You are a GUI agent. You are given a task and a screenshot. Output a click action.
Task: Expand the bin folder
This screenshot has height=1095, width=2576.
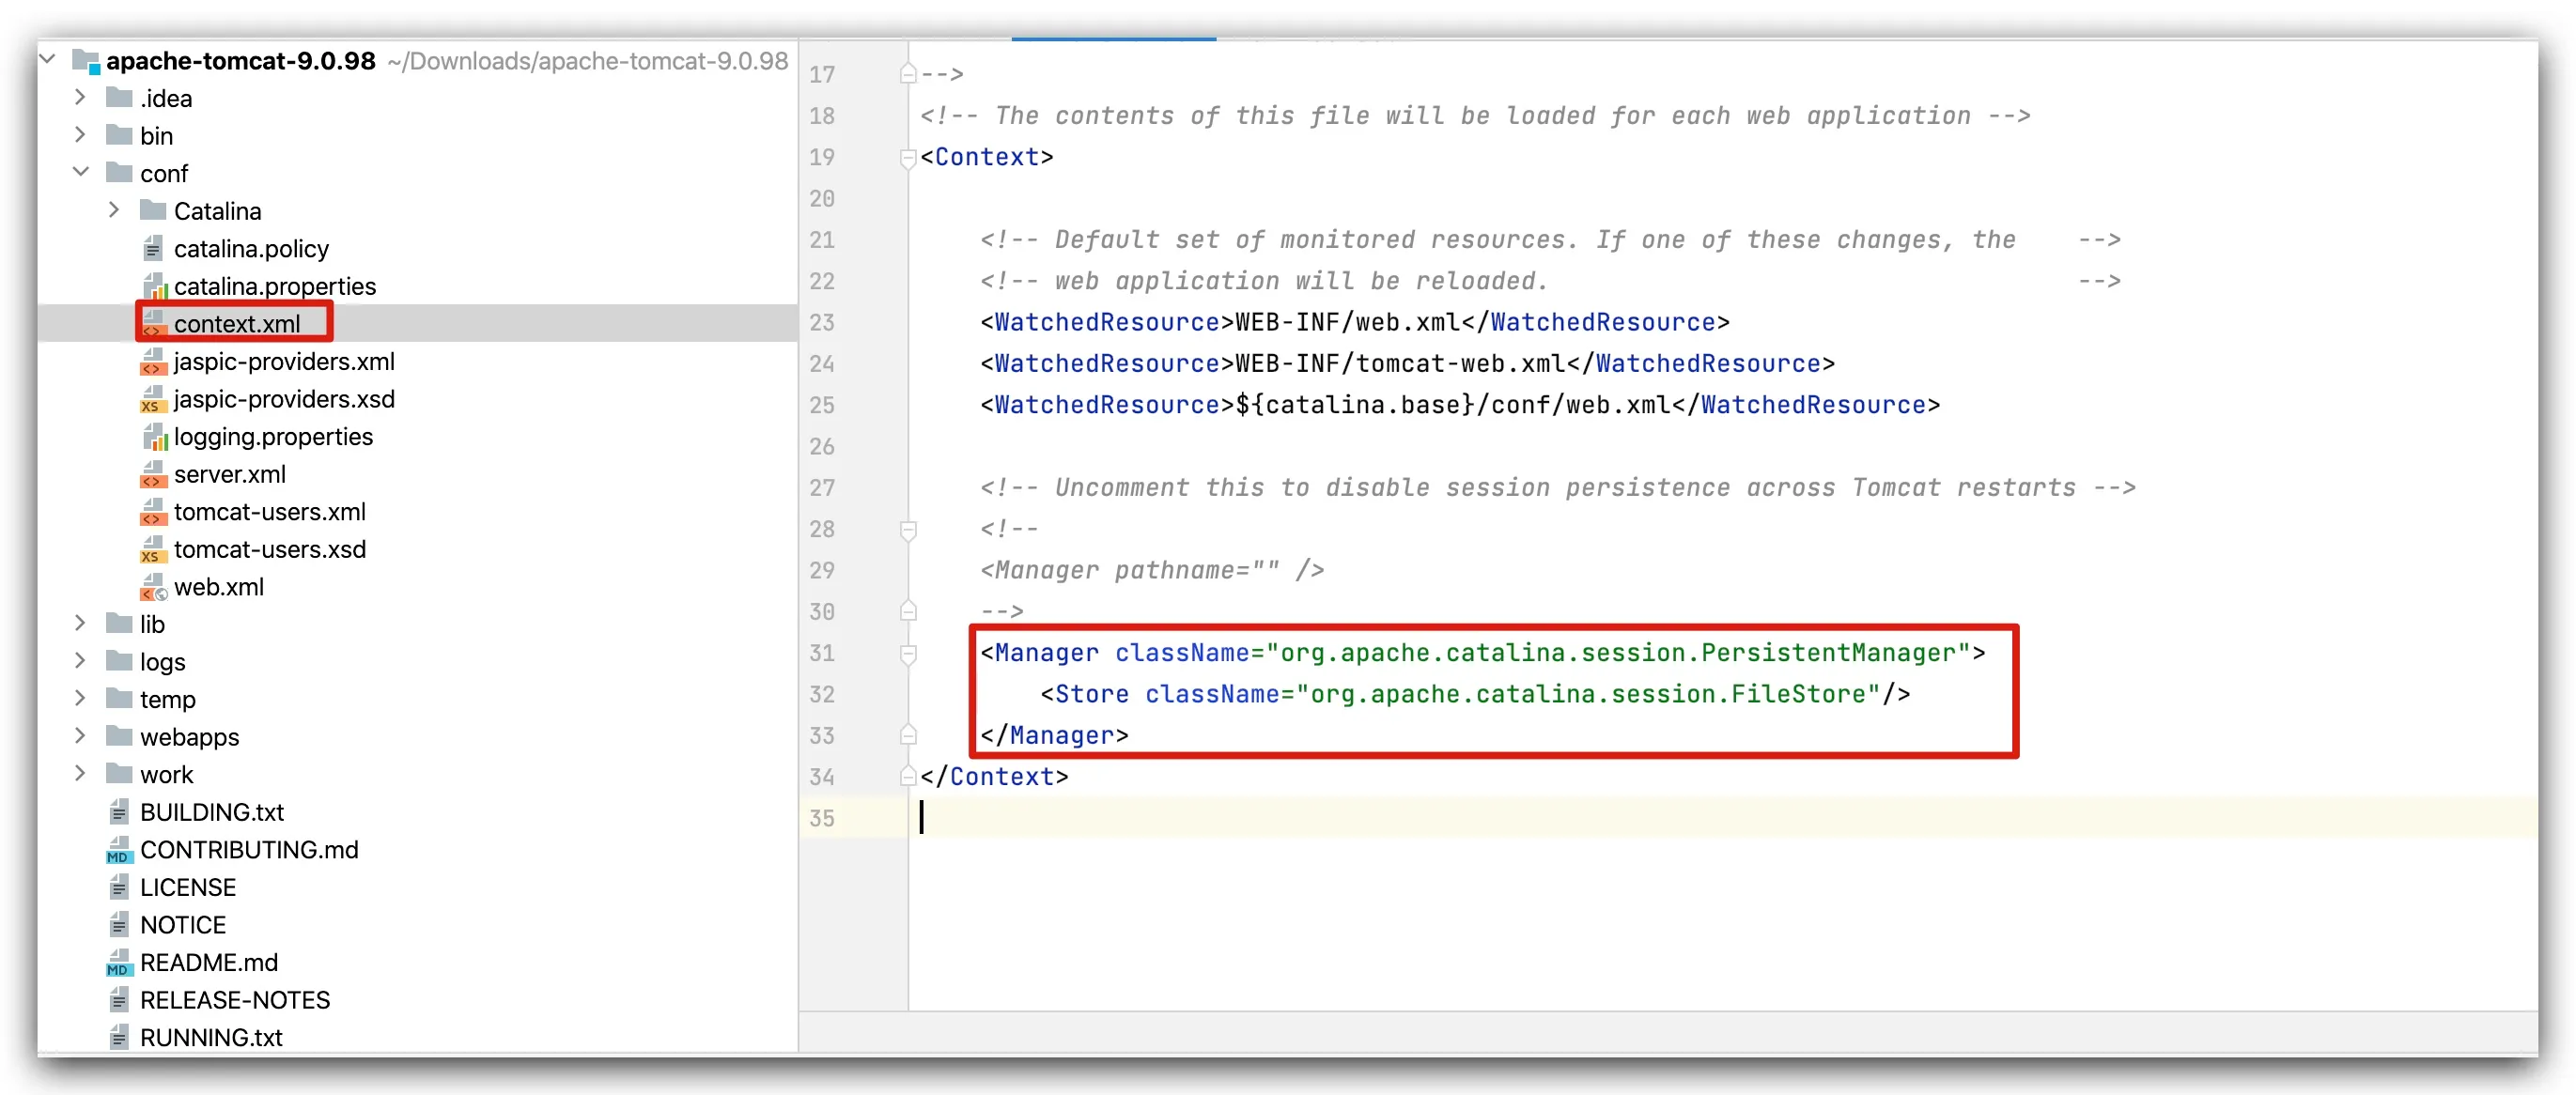[x=80, y=134]
